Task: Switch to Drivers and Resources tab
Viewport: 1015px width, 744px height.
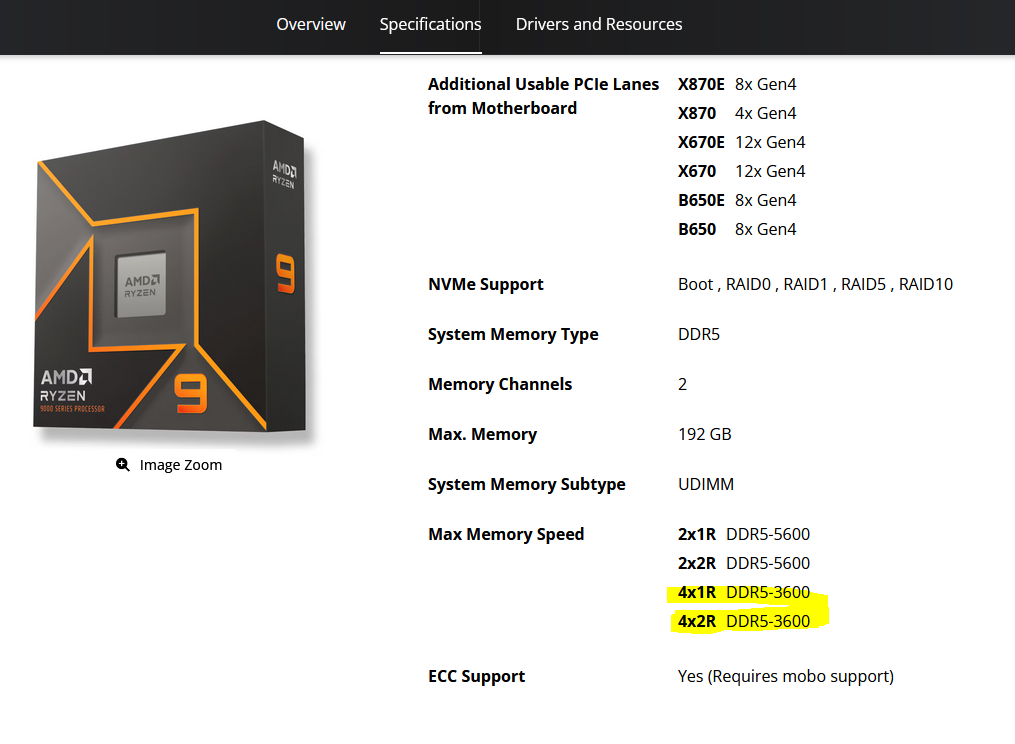Action: coord(599,25)
